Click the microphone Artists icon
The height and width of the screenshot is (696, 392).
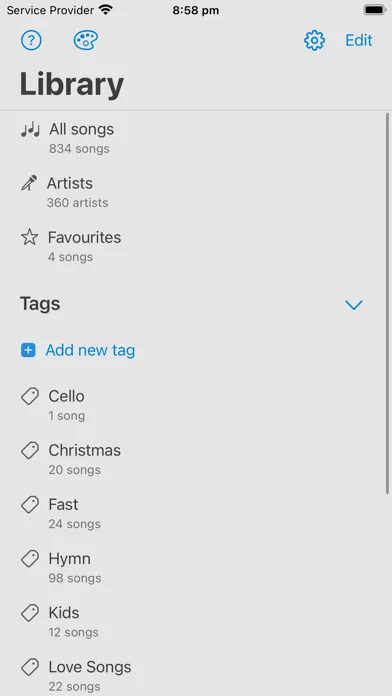(x=29, y=183)
